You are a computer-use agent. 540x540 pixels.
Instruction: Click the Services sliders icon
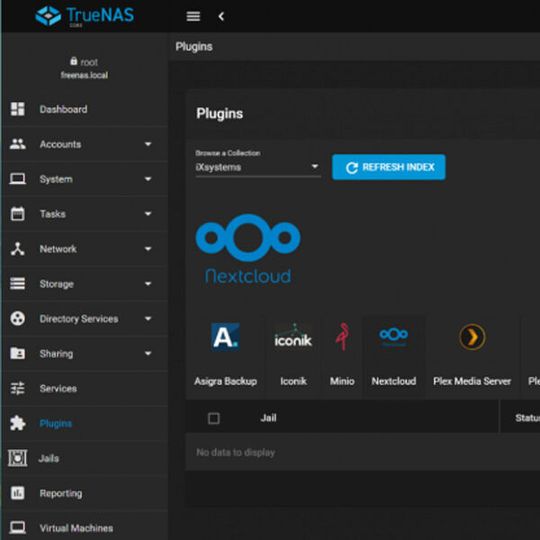pos(18,388)
